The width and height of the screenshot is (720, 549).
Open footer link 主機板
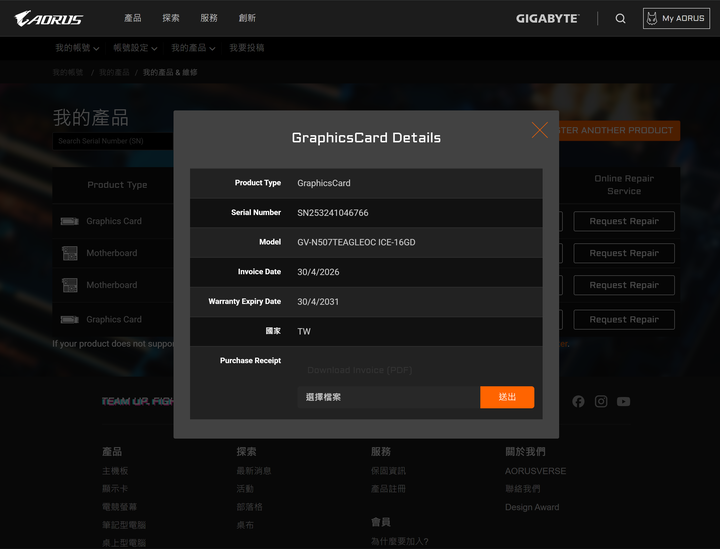[115, 471]
